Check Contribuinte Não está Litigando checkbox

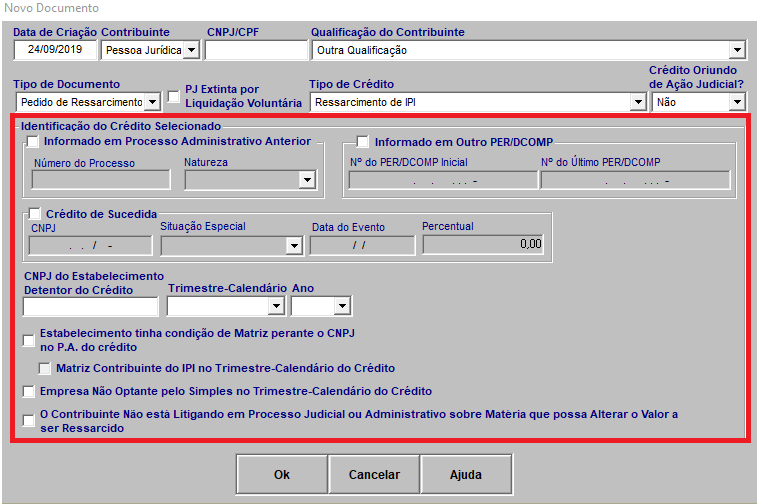pos(29,421)
